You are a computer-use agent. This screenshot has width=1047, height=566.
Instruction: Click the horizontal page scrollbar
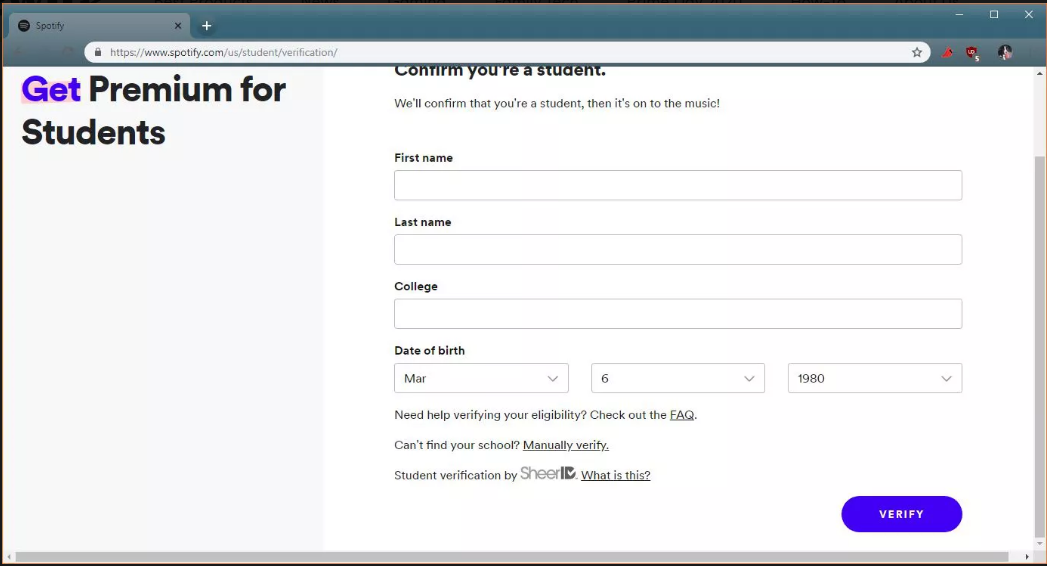pyautogui.click(x=512, y=557)
